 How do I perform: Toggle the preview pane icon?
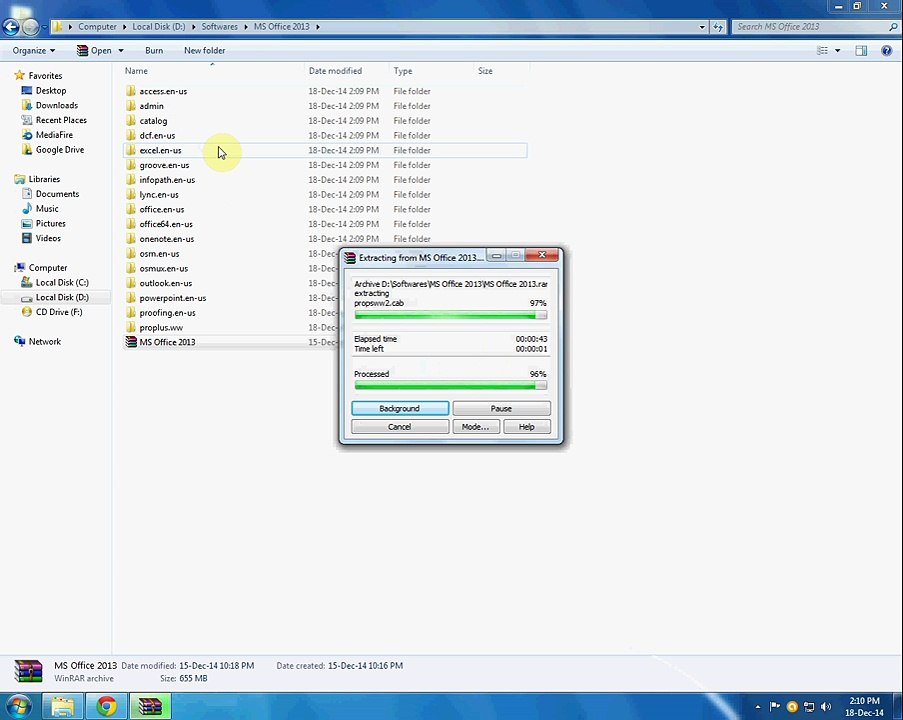[861, 51]
